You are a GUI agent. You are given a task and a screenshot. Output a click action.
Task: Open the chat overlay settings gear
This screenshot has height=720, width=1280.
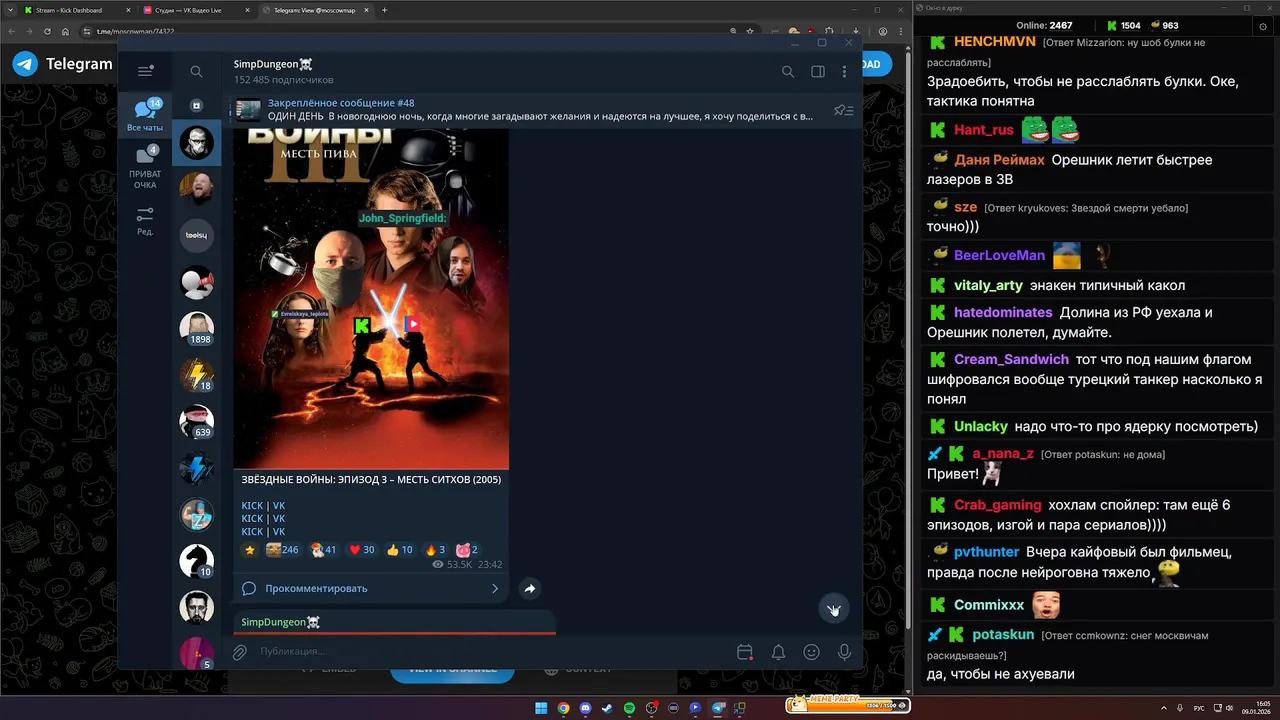1263,26
